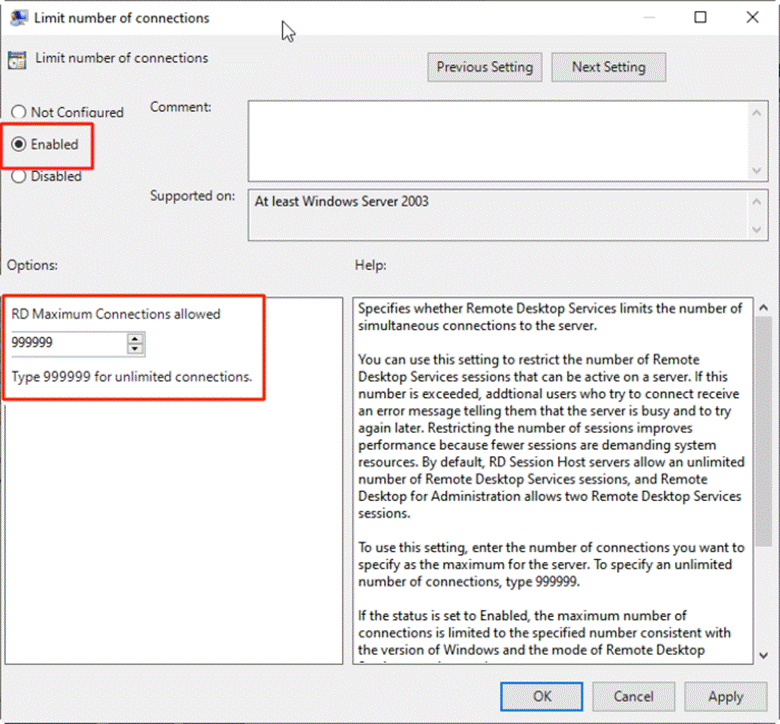Click the Help panel scroll up arrow

point(764,308)
